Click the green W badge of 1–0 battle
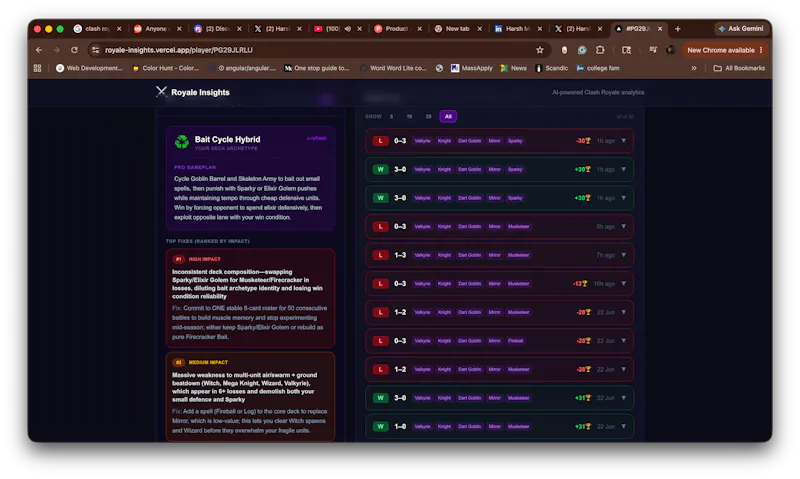The height and width of the screenshot is (479, 800). 381,426
